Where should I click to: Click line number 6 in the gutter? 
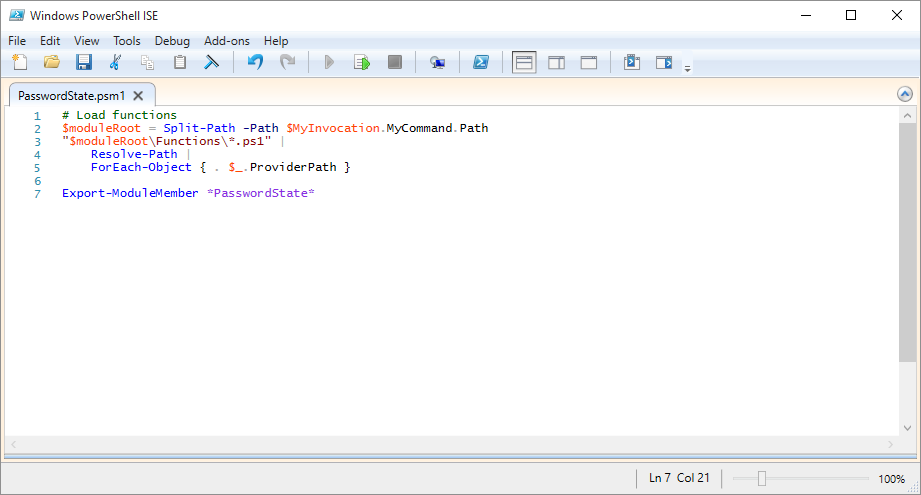pyautogui.click(x=37, y=180)
